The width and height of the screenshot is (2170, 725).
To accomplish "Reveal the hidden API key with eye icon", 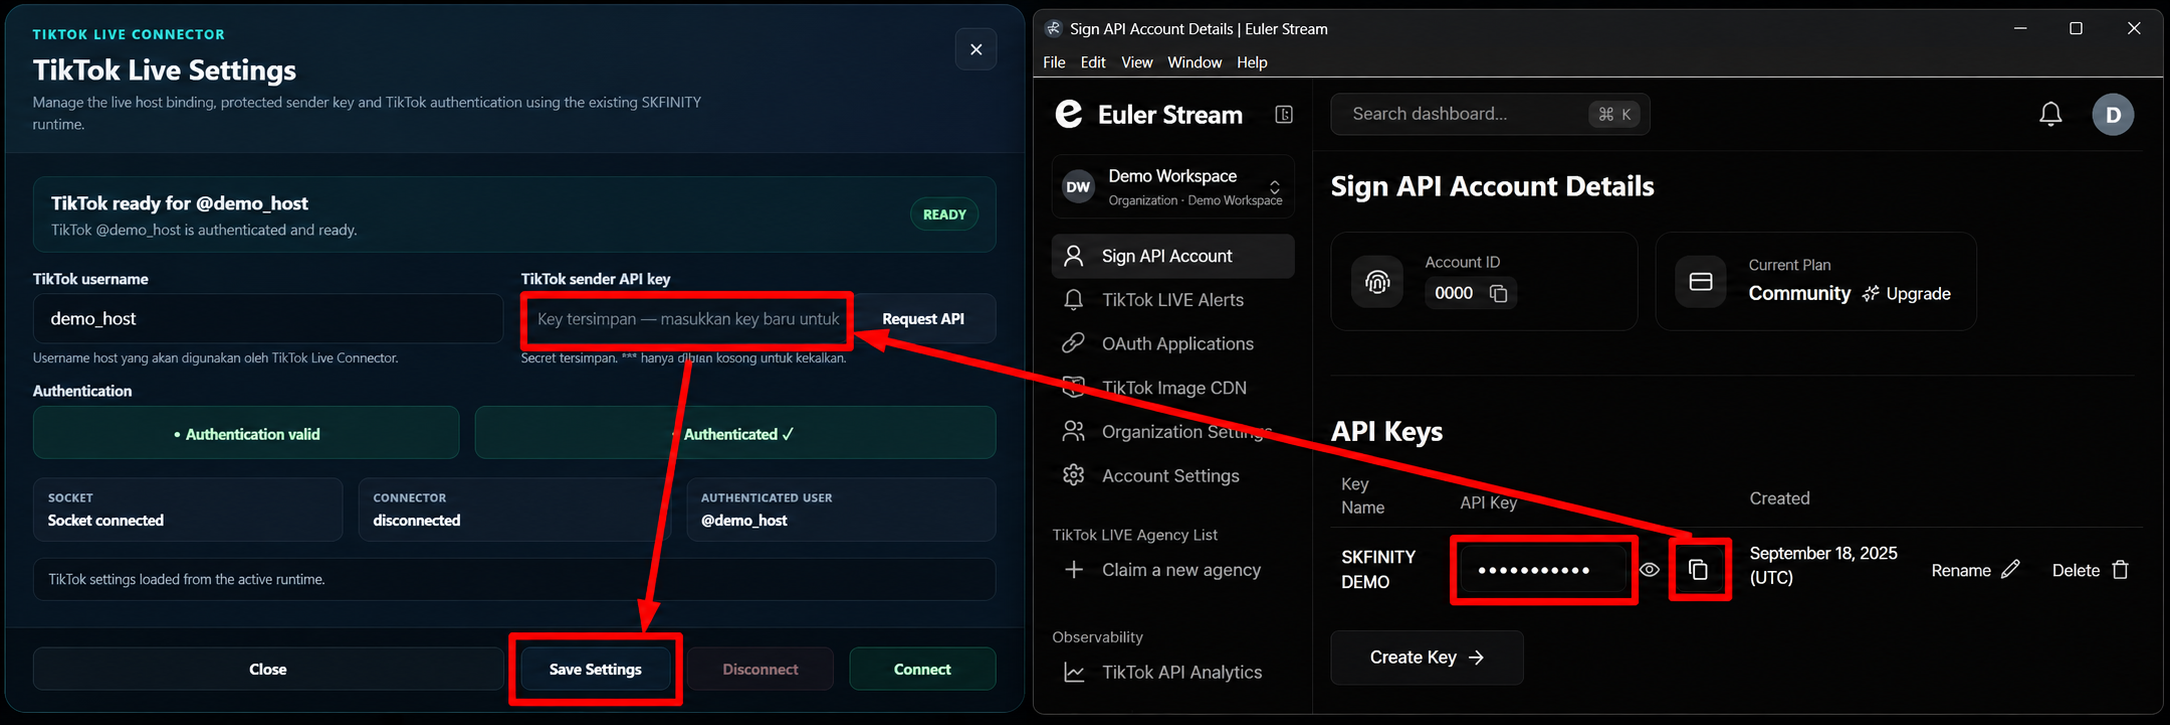I will 1650,570.
